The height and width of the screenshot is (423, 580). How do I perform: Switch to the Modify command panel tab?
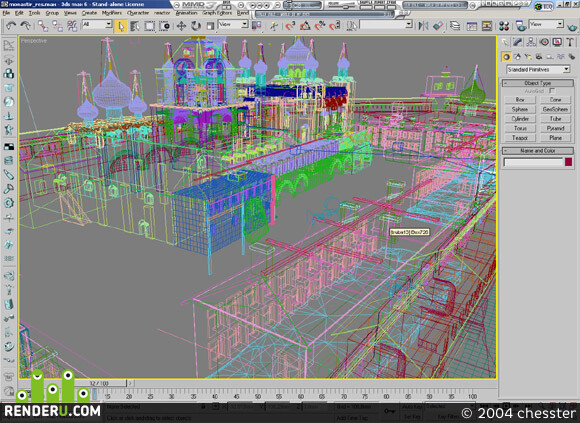click(518, 42)
